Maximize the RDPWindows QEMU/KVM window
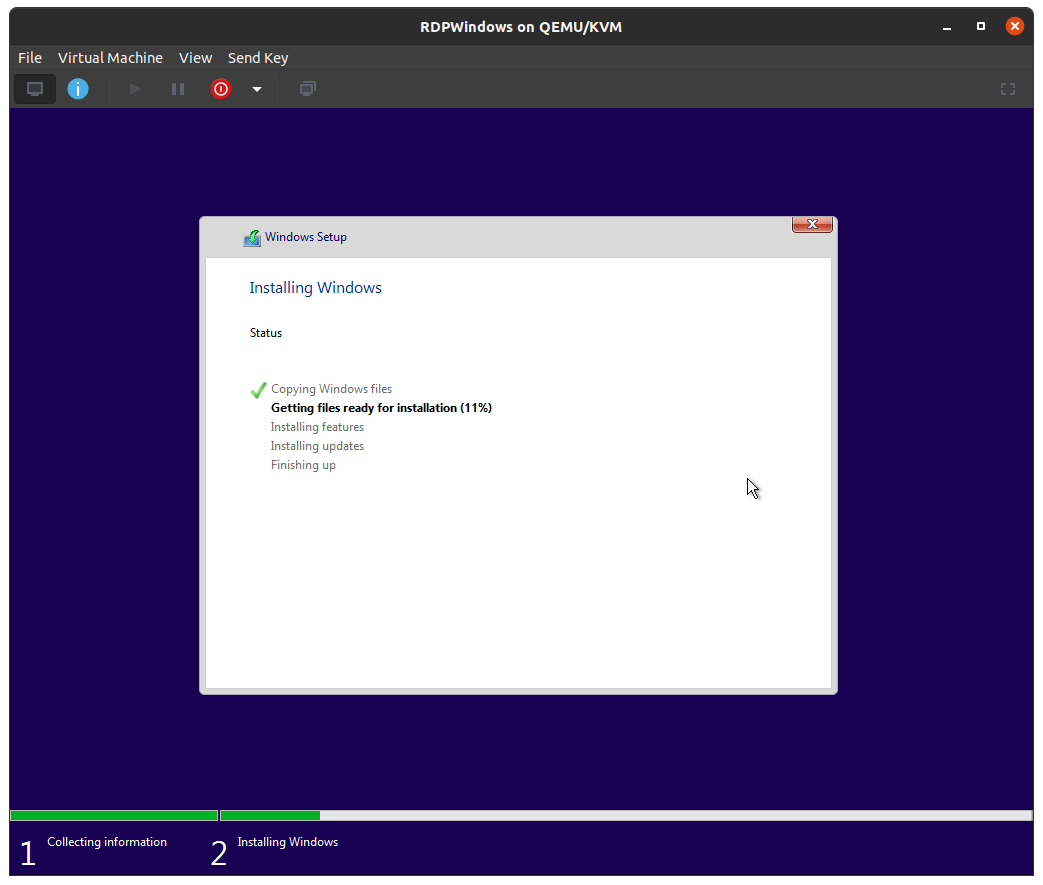 click(x=981, y=26)
